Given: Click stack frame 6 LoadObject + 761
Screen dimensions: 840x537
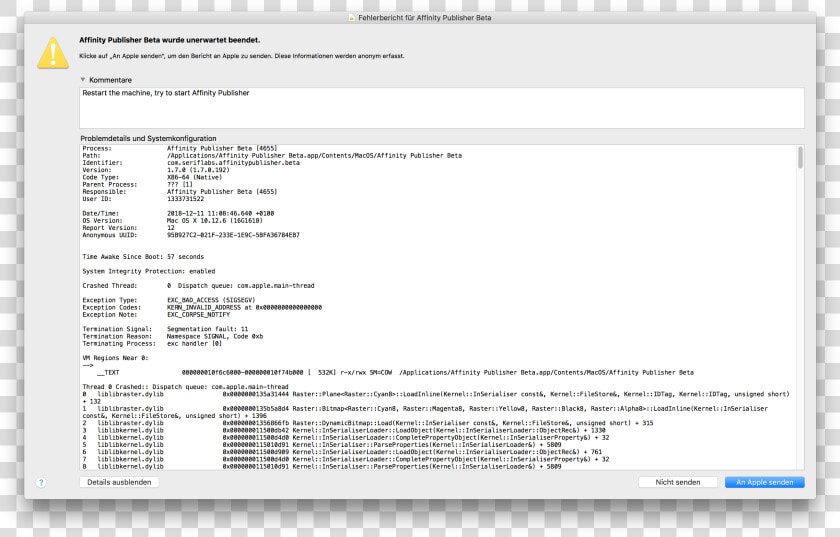Looking at the screenshot, I should 342,452.
